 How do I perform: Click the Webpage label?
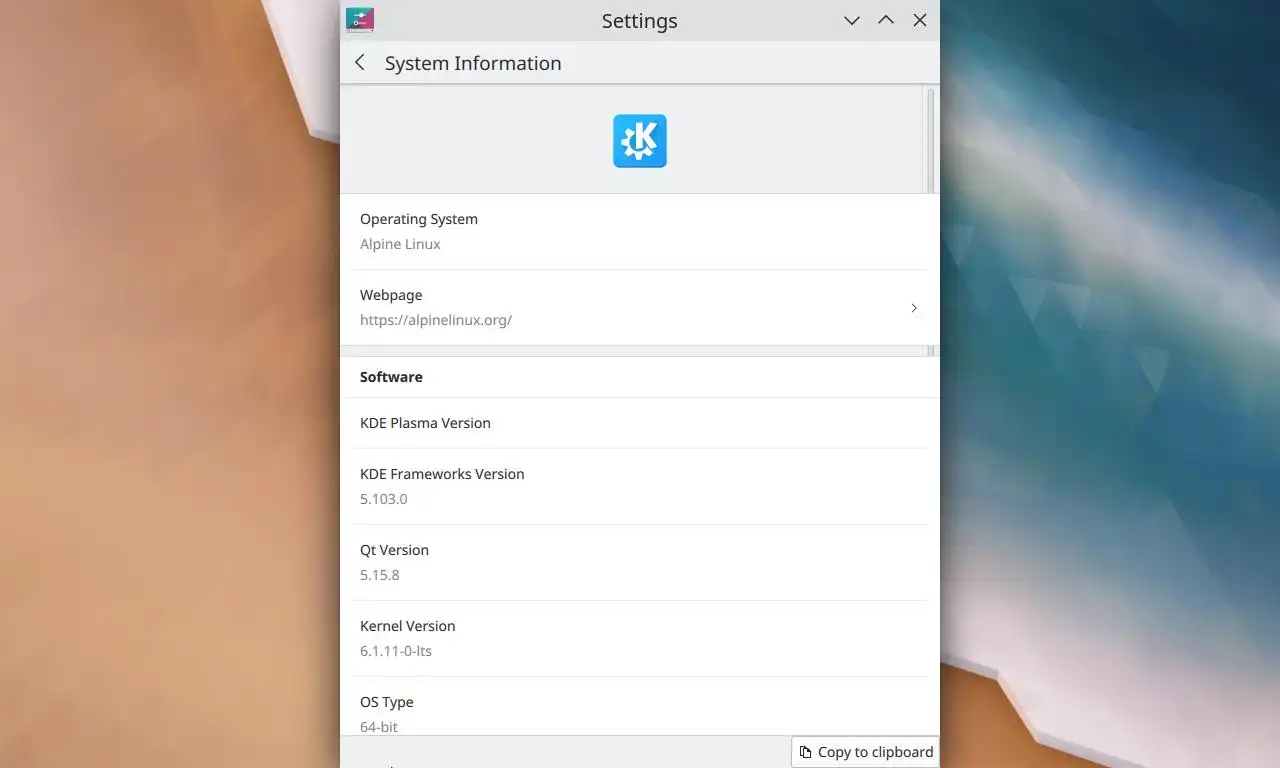point(391,295)
